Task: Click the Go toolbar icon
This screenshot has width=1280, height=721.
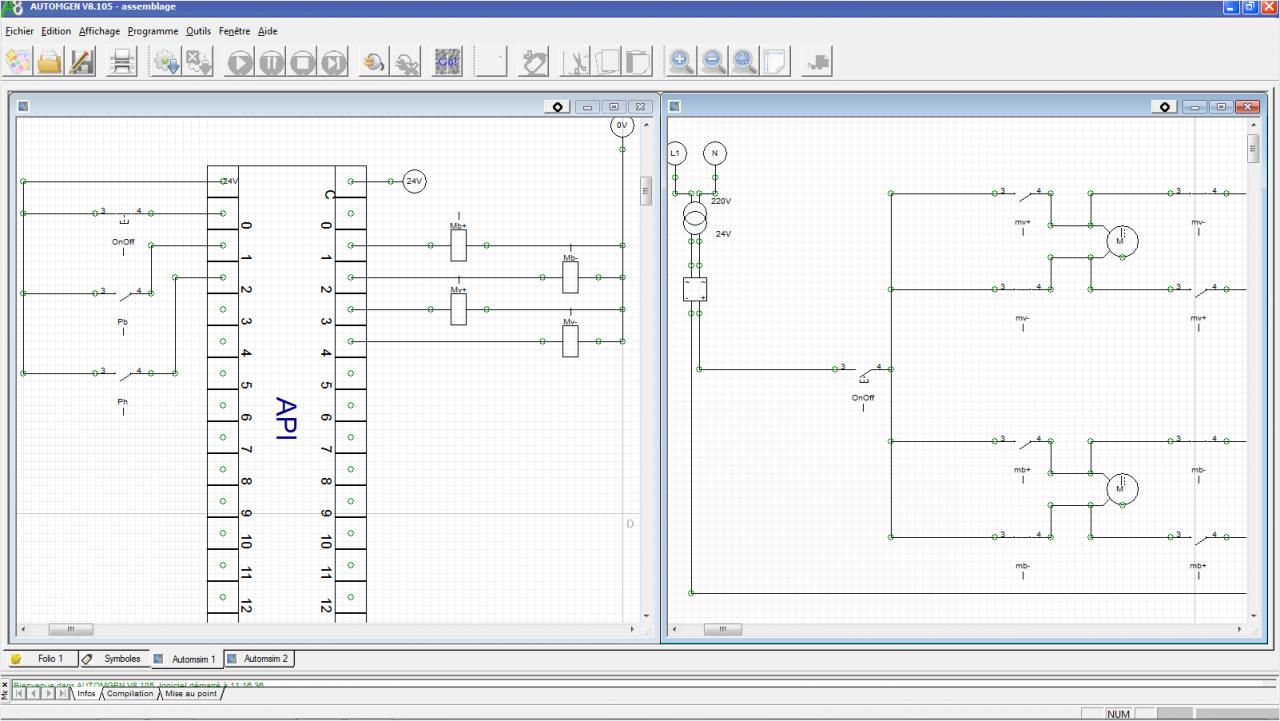Action: pyautogui.click(x=448, y=62)
